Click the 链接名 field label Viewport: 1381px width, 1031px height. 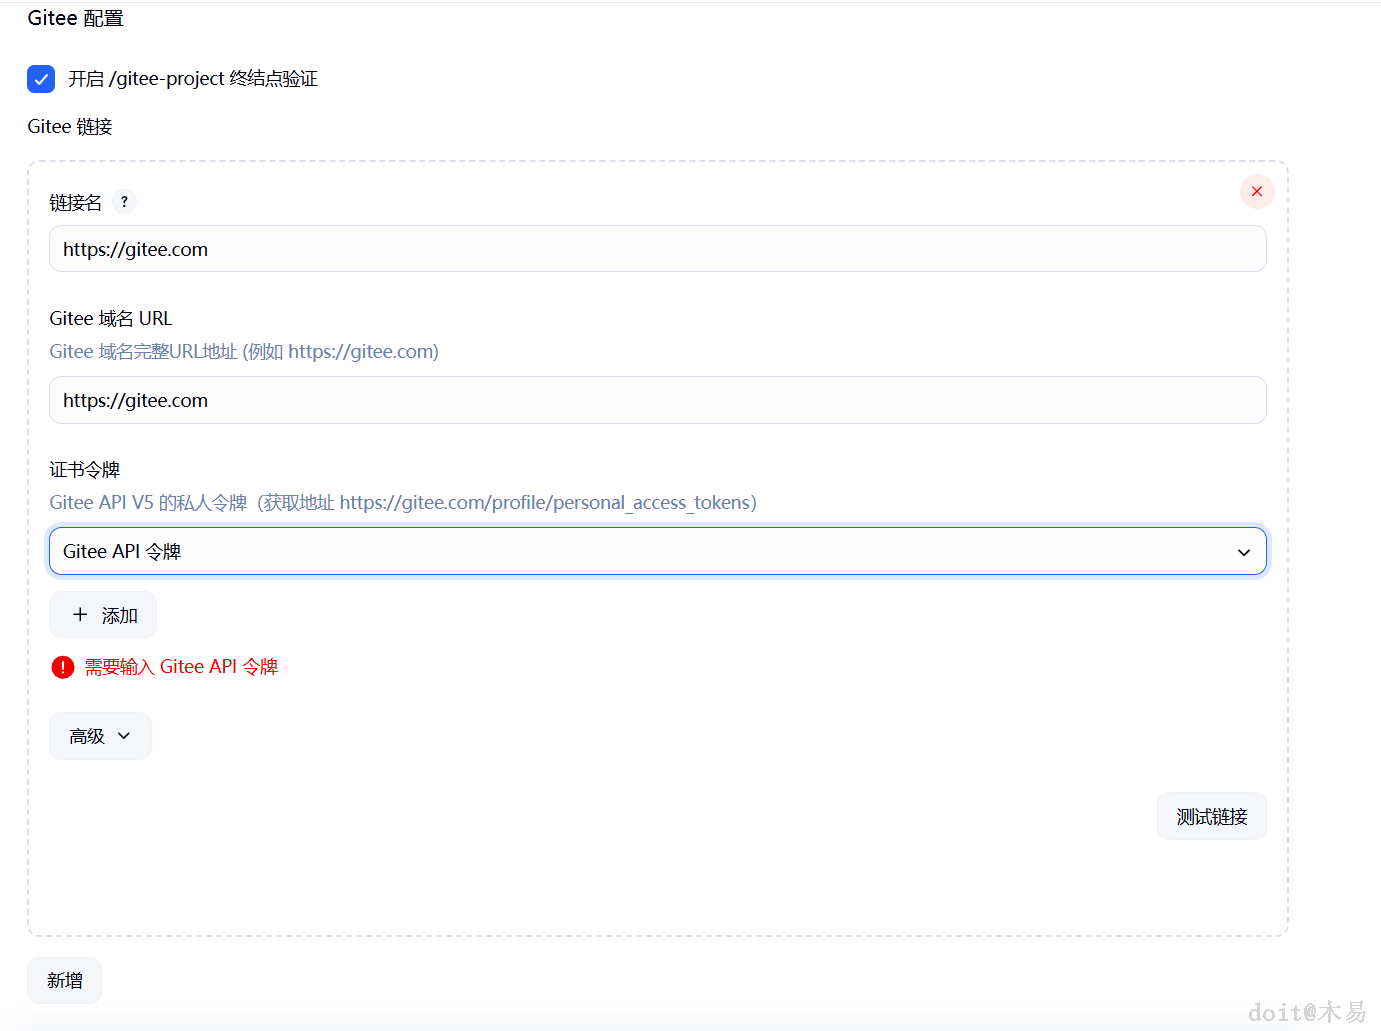pyautogui.click(x=76, y=203)
